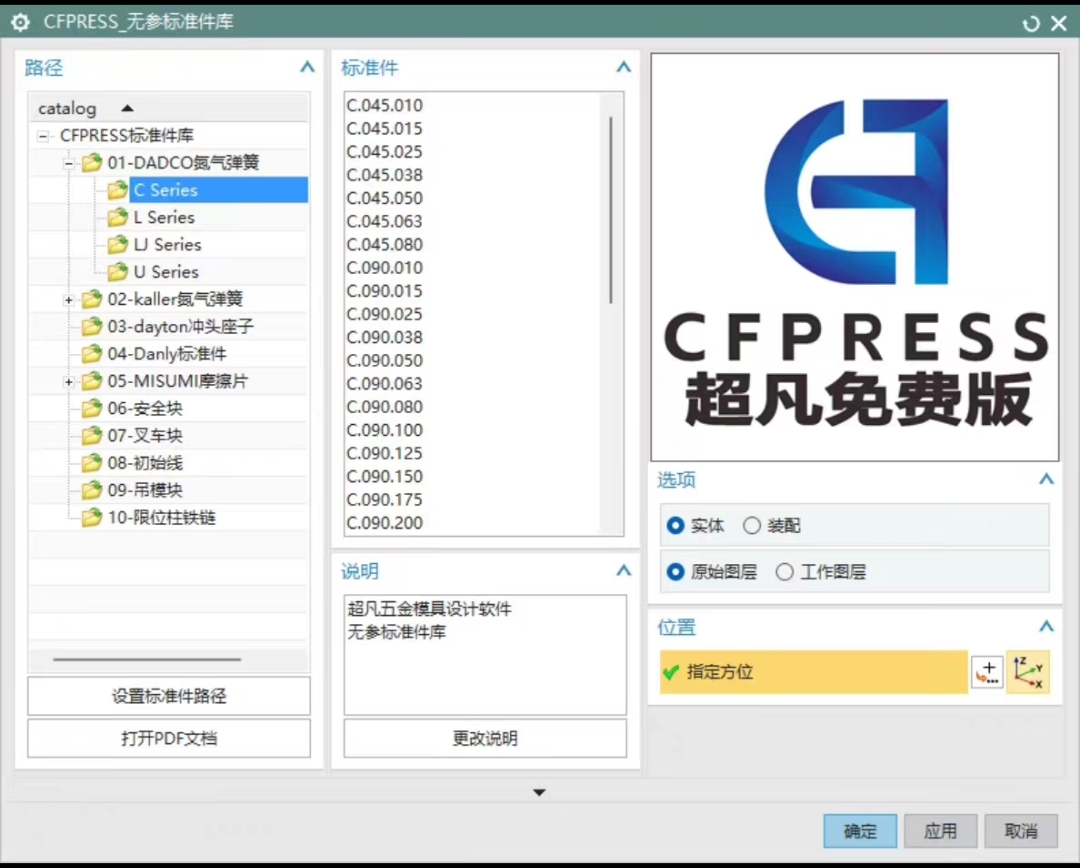
Task: Click the folder icon of C Series
Action: [x=118, y=190]
